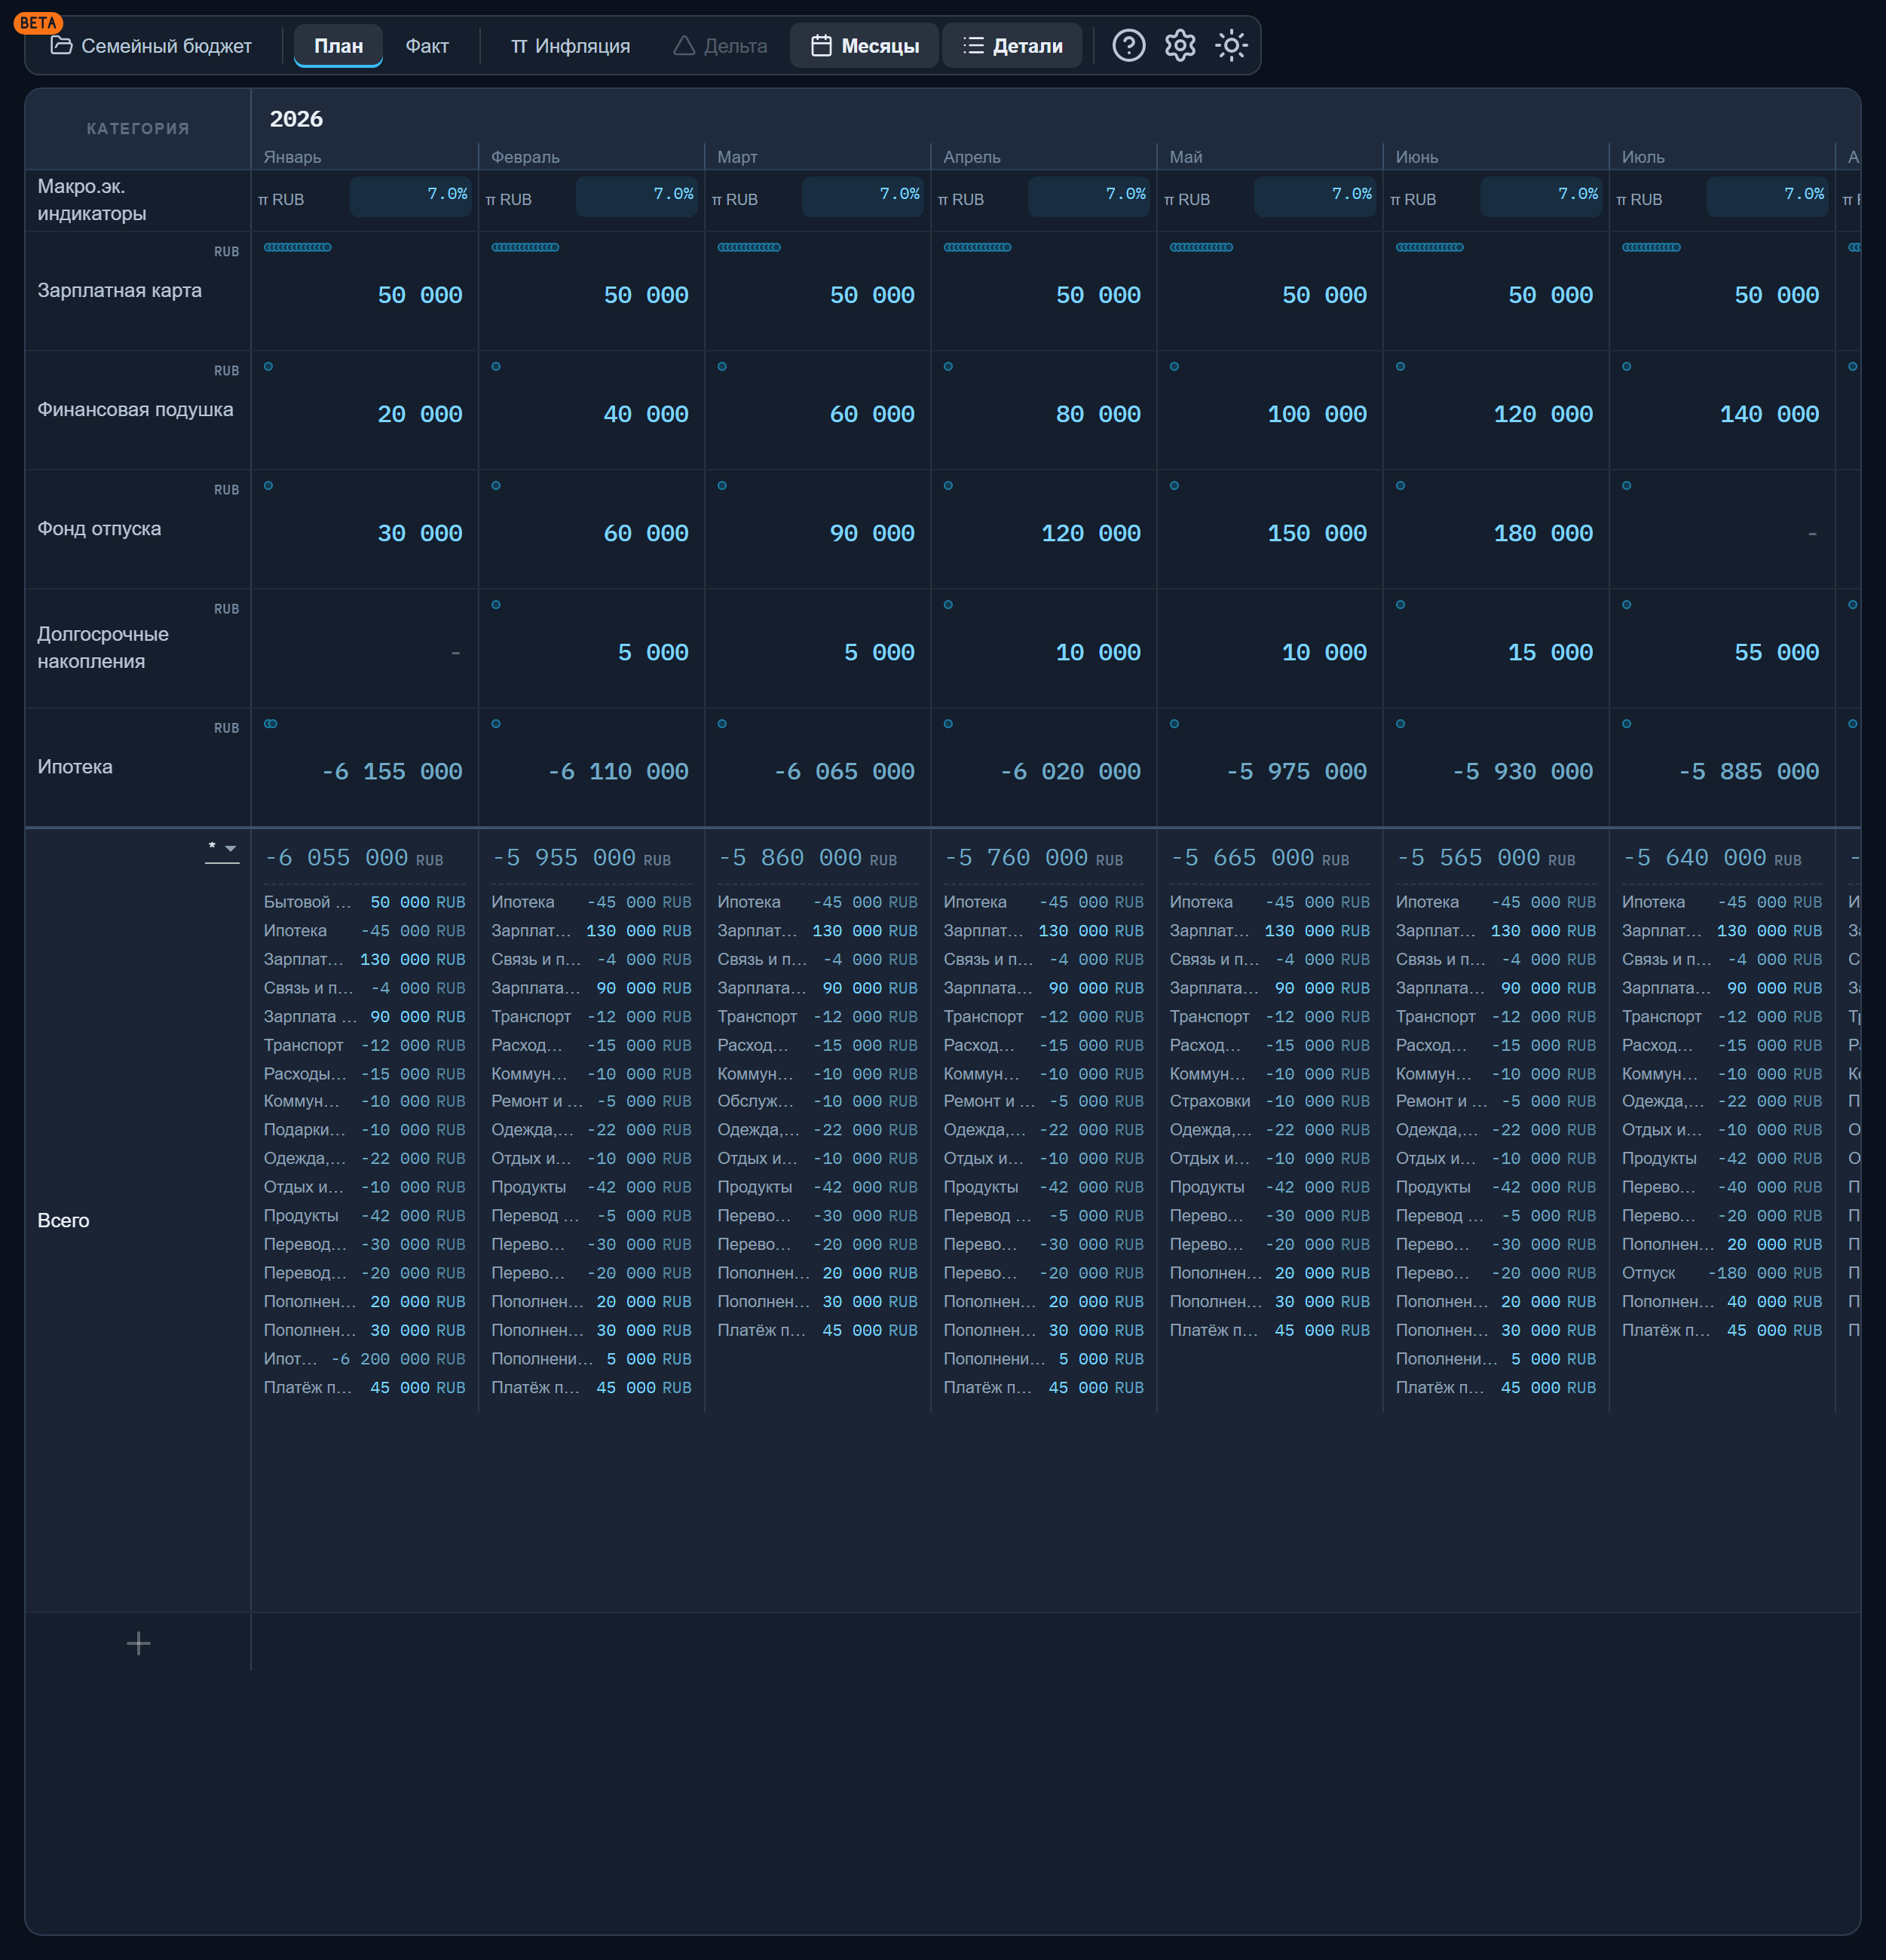Click the 55 000 July Долгосрочные накопления value
The height and width of the screenshot is (1960, 1886).
[1776, 653]
